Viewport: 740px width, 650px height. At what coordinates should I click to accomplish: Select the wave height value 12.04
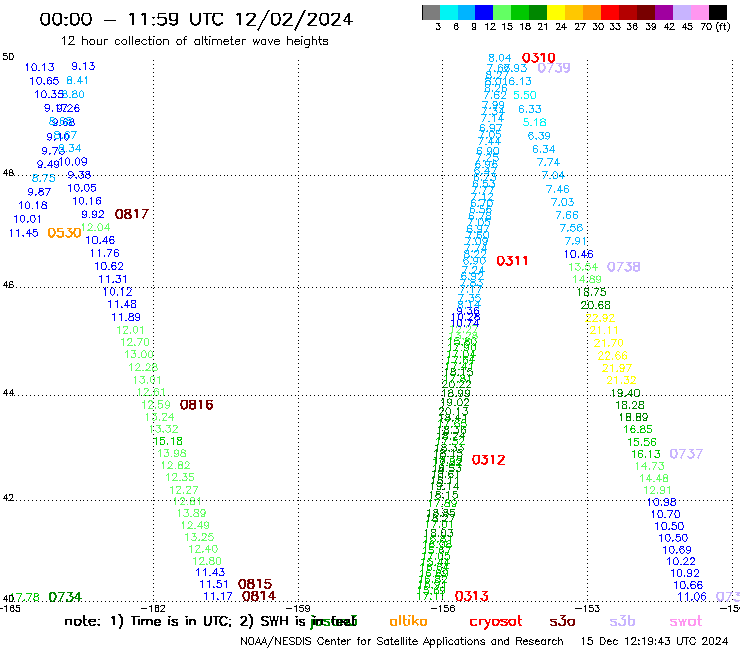point(96,228)
